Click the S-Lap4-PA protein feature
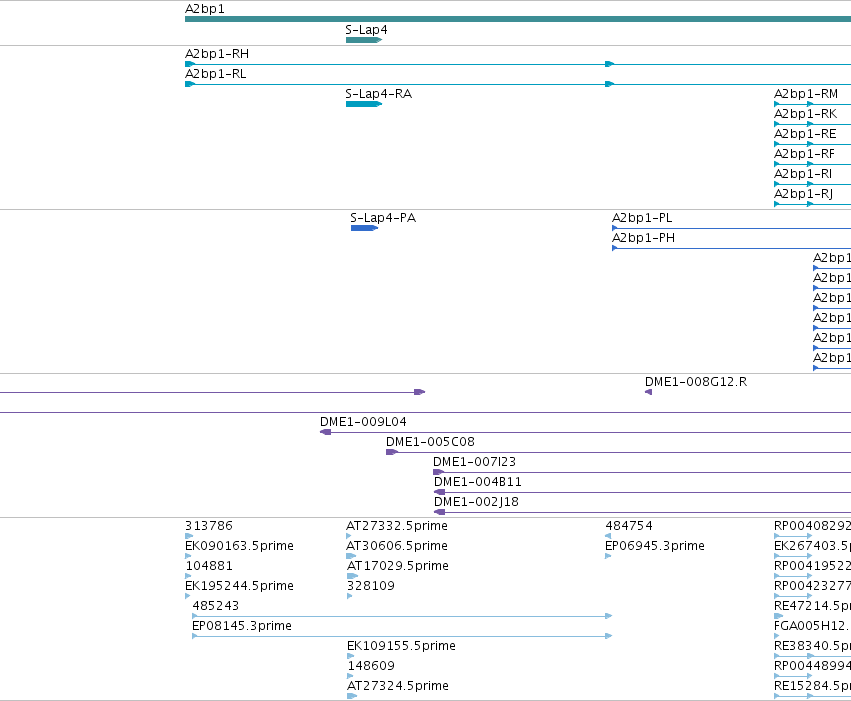The width and height of the screenshot is (851, 701). 365,228
